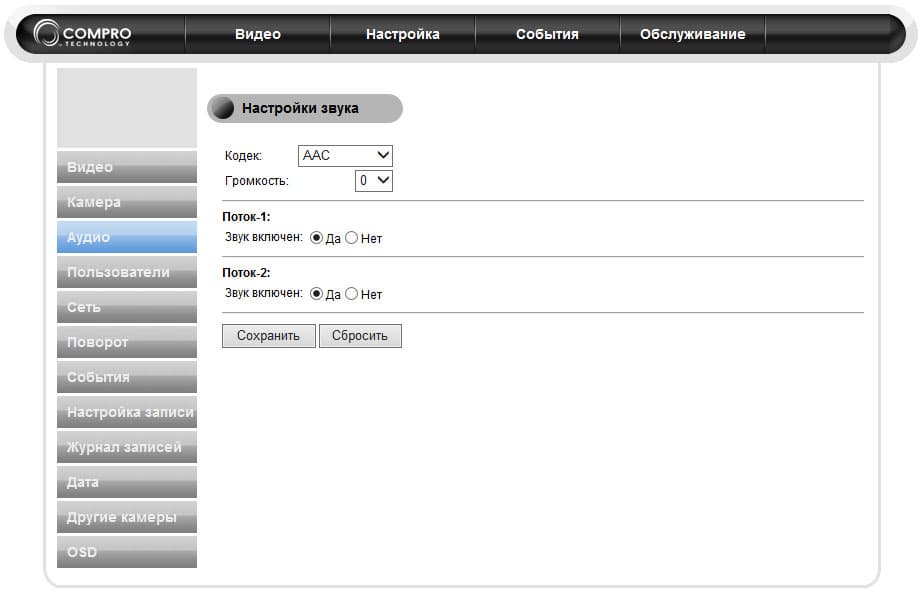This screenshot has width=921, height=599.
Task: Click the Compro Technology logo
Action: 82,33
